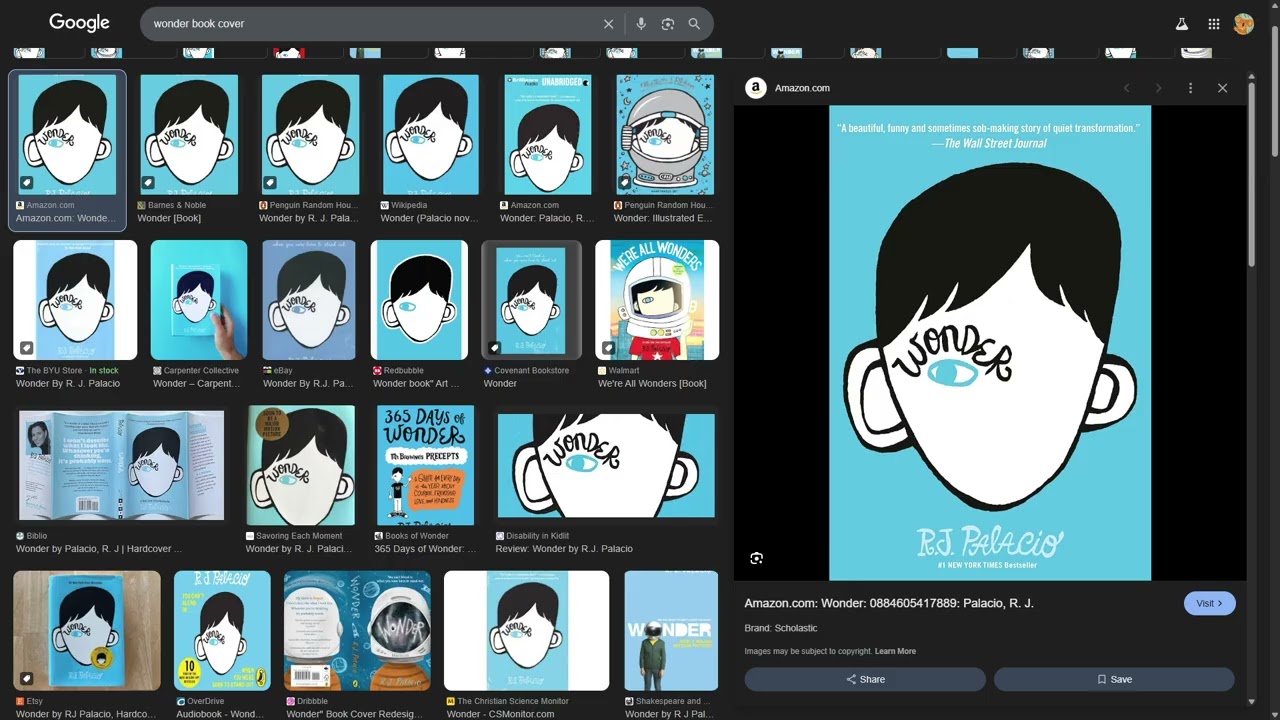Clear the search box text
This screenshot has height=720, width=1280.
pyautogui.click(x=608, y=24)
